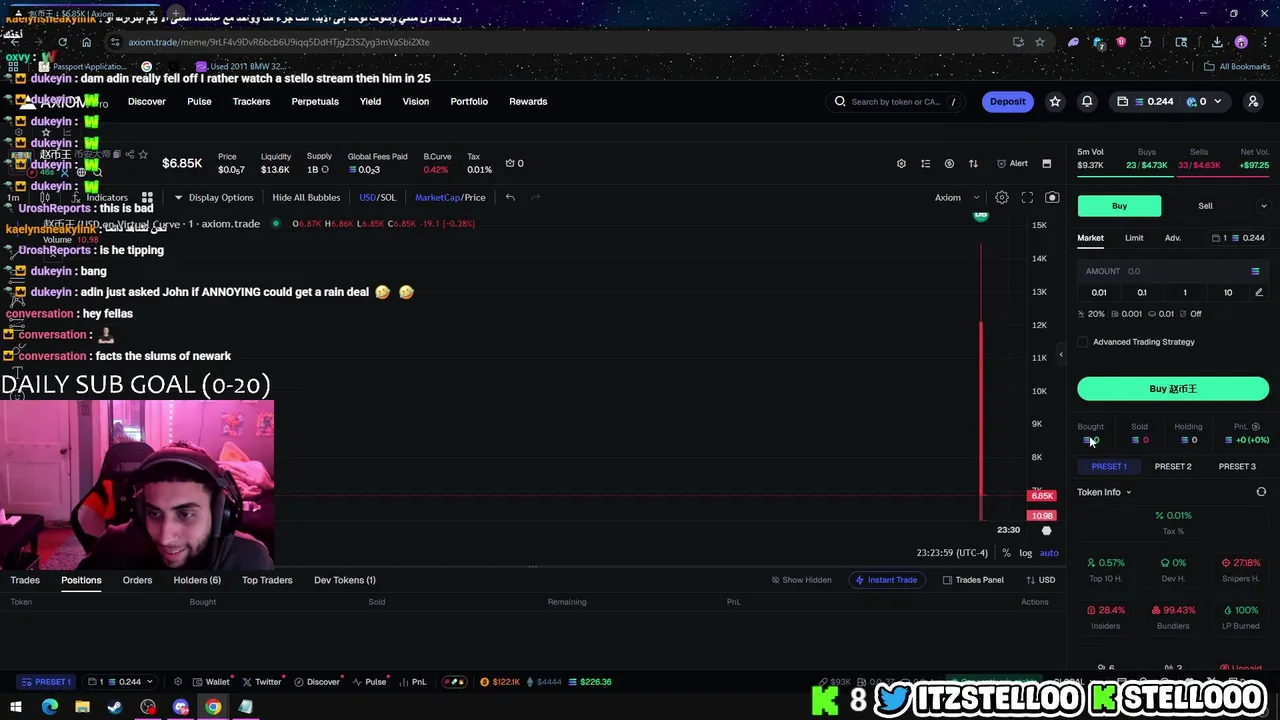Open PnL tracker in bottom bar
1280x720 pixels.
point(413,682)
